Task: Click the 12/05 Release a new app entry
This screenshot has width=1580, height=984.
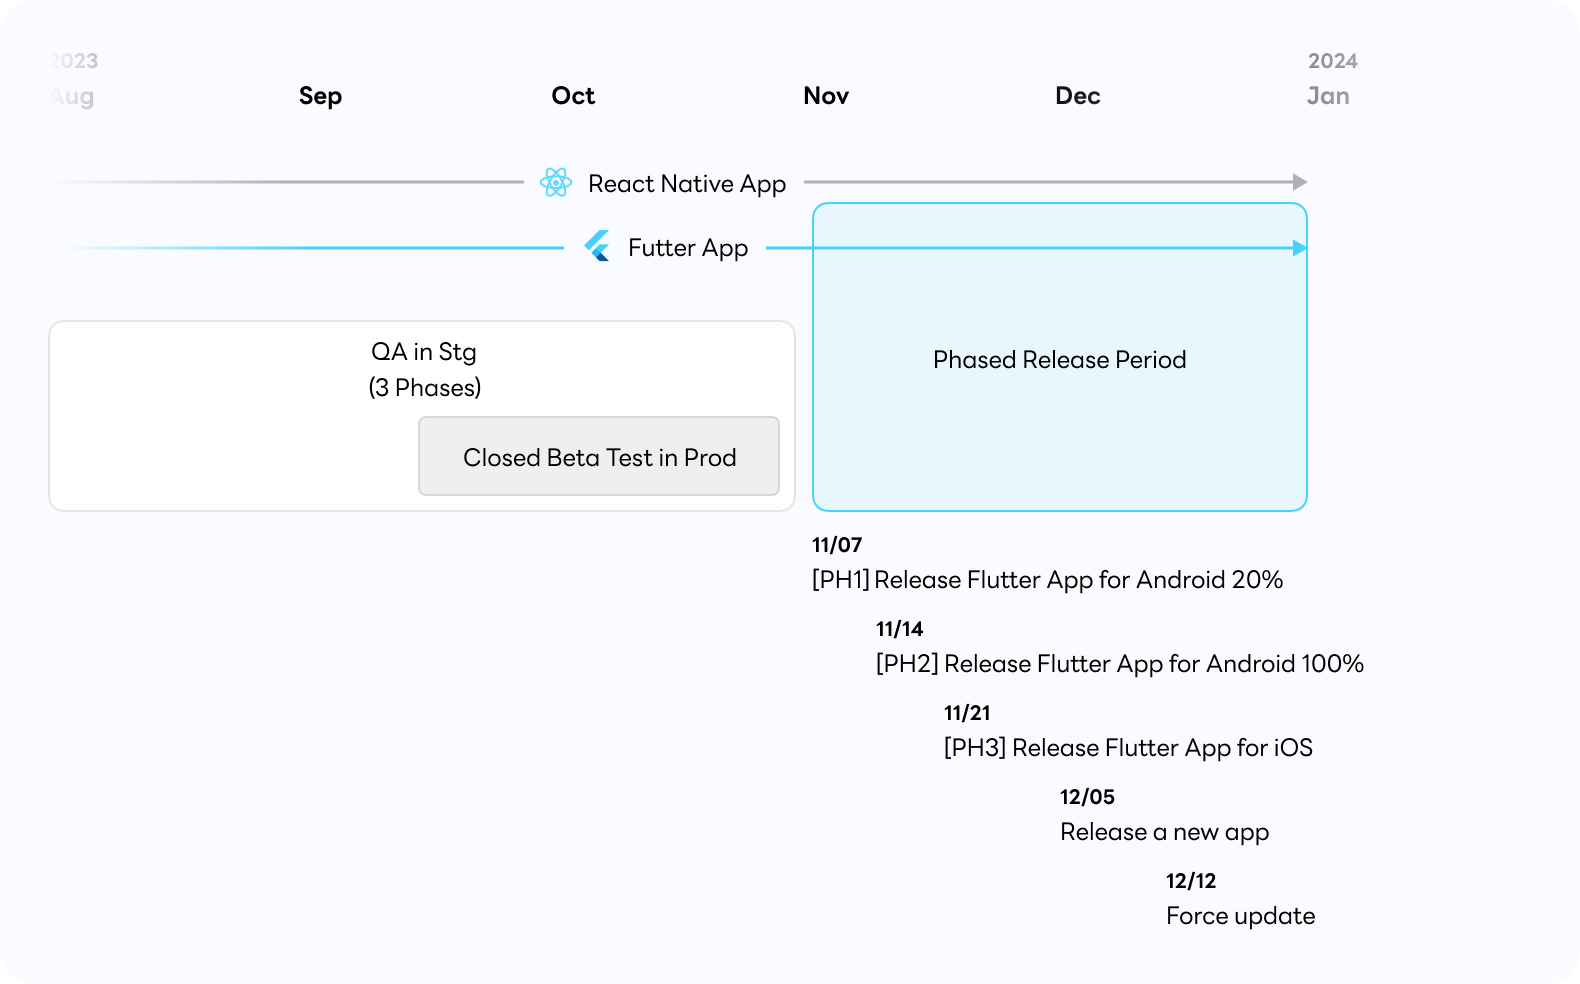Action: (x=1165, y=815)
